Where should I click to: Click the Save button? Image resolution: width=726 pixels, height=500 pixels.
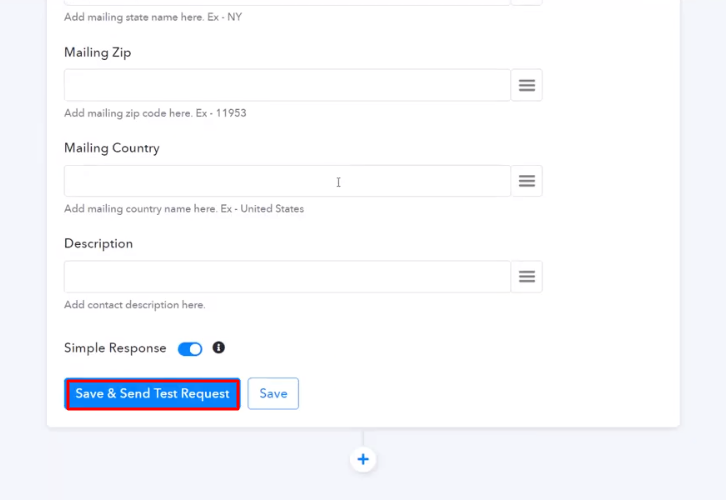[x=273, y=394]
